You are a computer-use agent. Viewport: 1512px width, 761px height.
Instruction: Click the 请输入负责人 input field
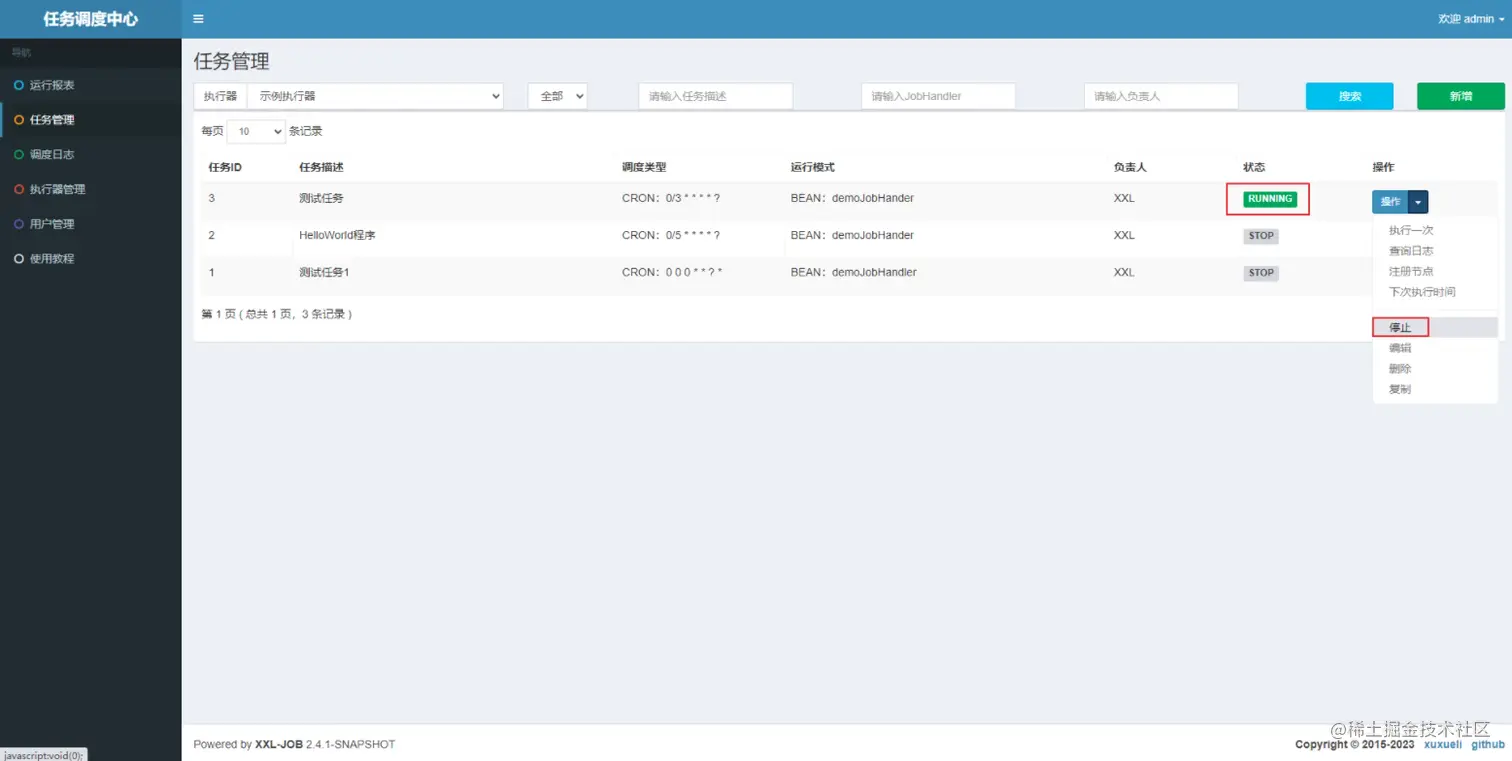(1161, 96)
